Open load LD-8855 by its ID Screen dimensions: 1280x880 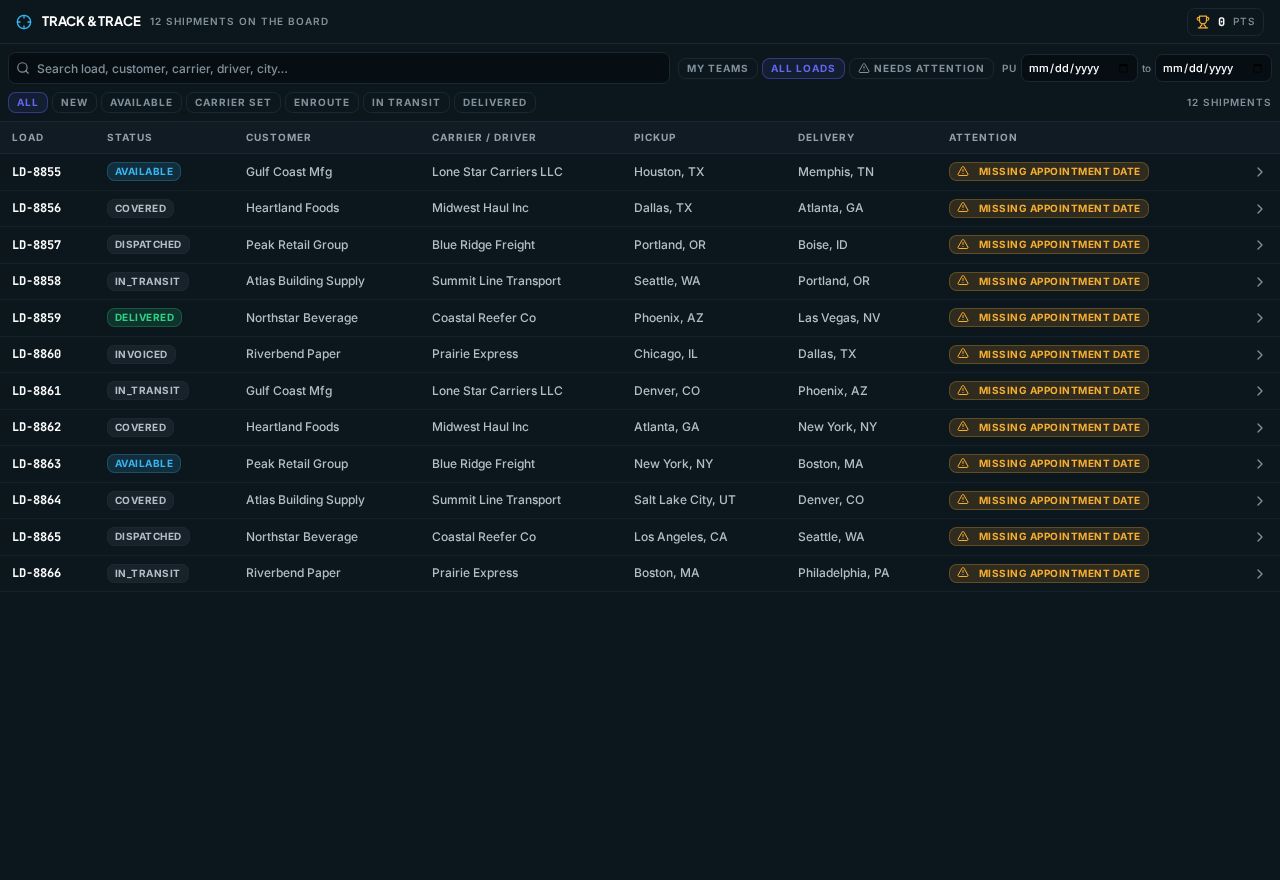pyautogui.click(x=37, y=172)
